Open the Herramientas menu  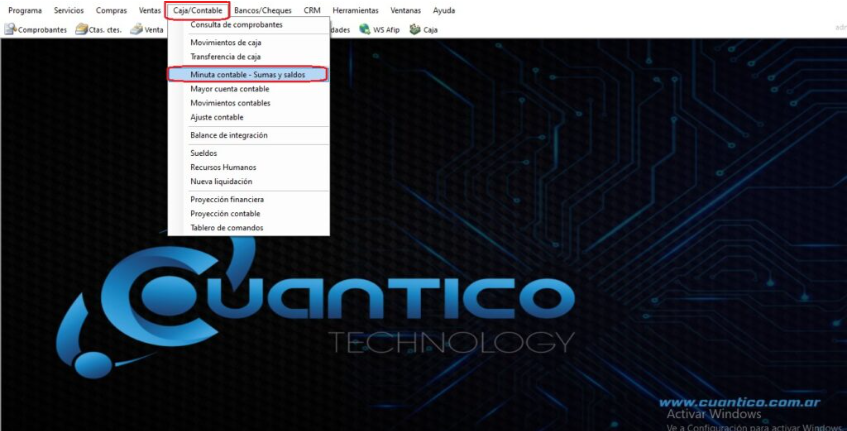(355, 10)
